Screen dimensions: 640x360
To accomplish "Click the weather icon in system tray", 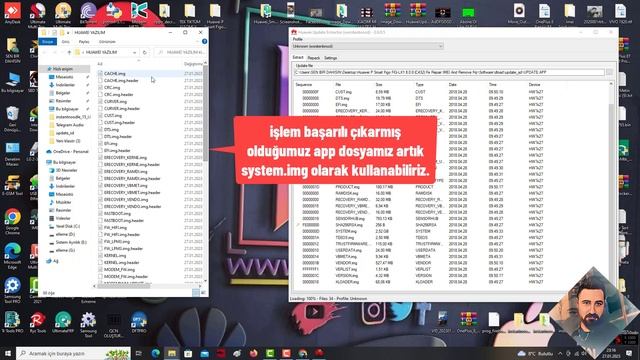I will [x=522, y=353].
